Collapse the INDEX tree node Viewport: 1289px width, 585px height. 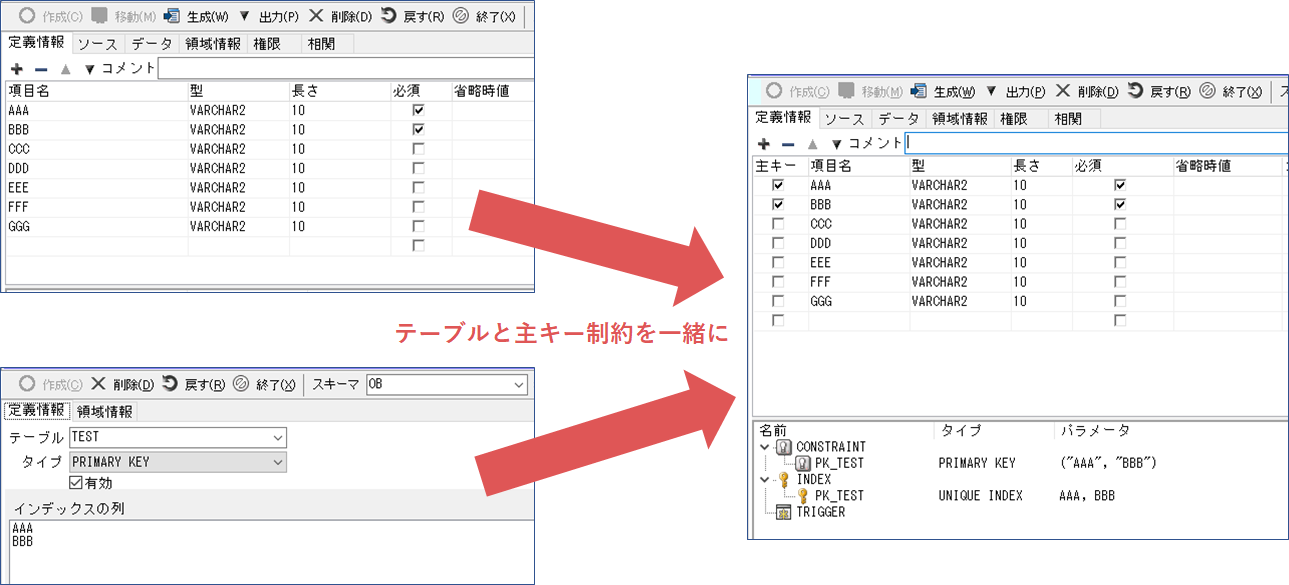(765, 479)
